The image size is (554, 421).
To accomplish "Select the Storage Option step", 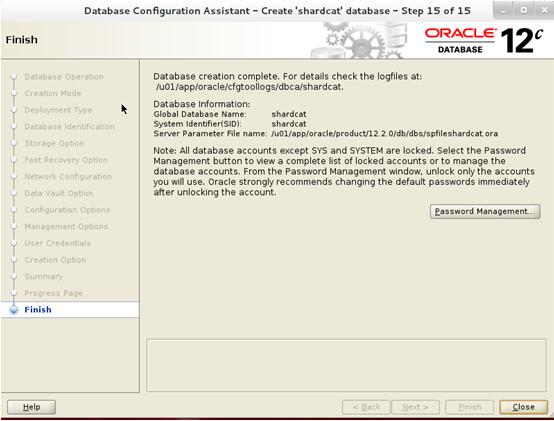I will [54, 143].
